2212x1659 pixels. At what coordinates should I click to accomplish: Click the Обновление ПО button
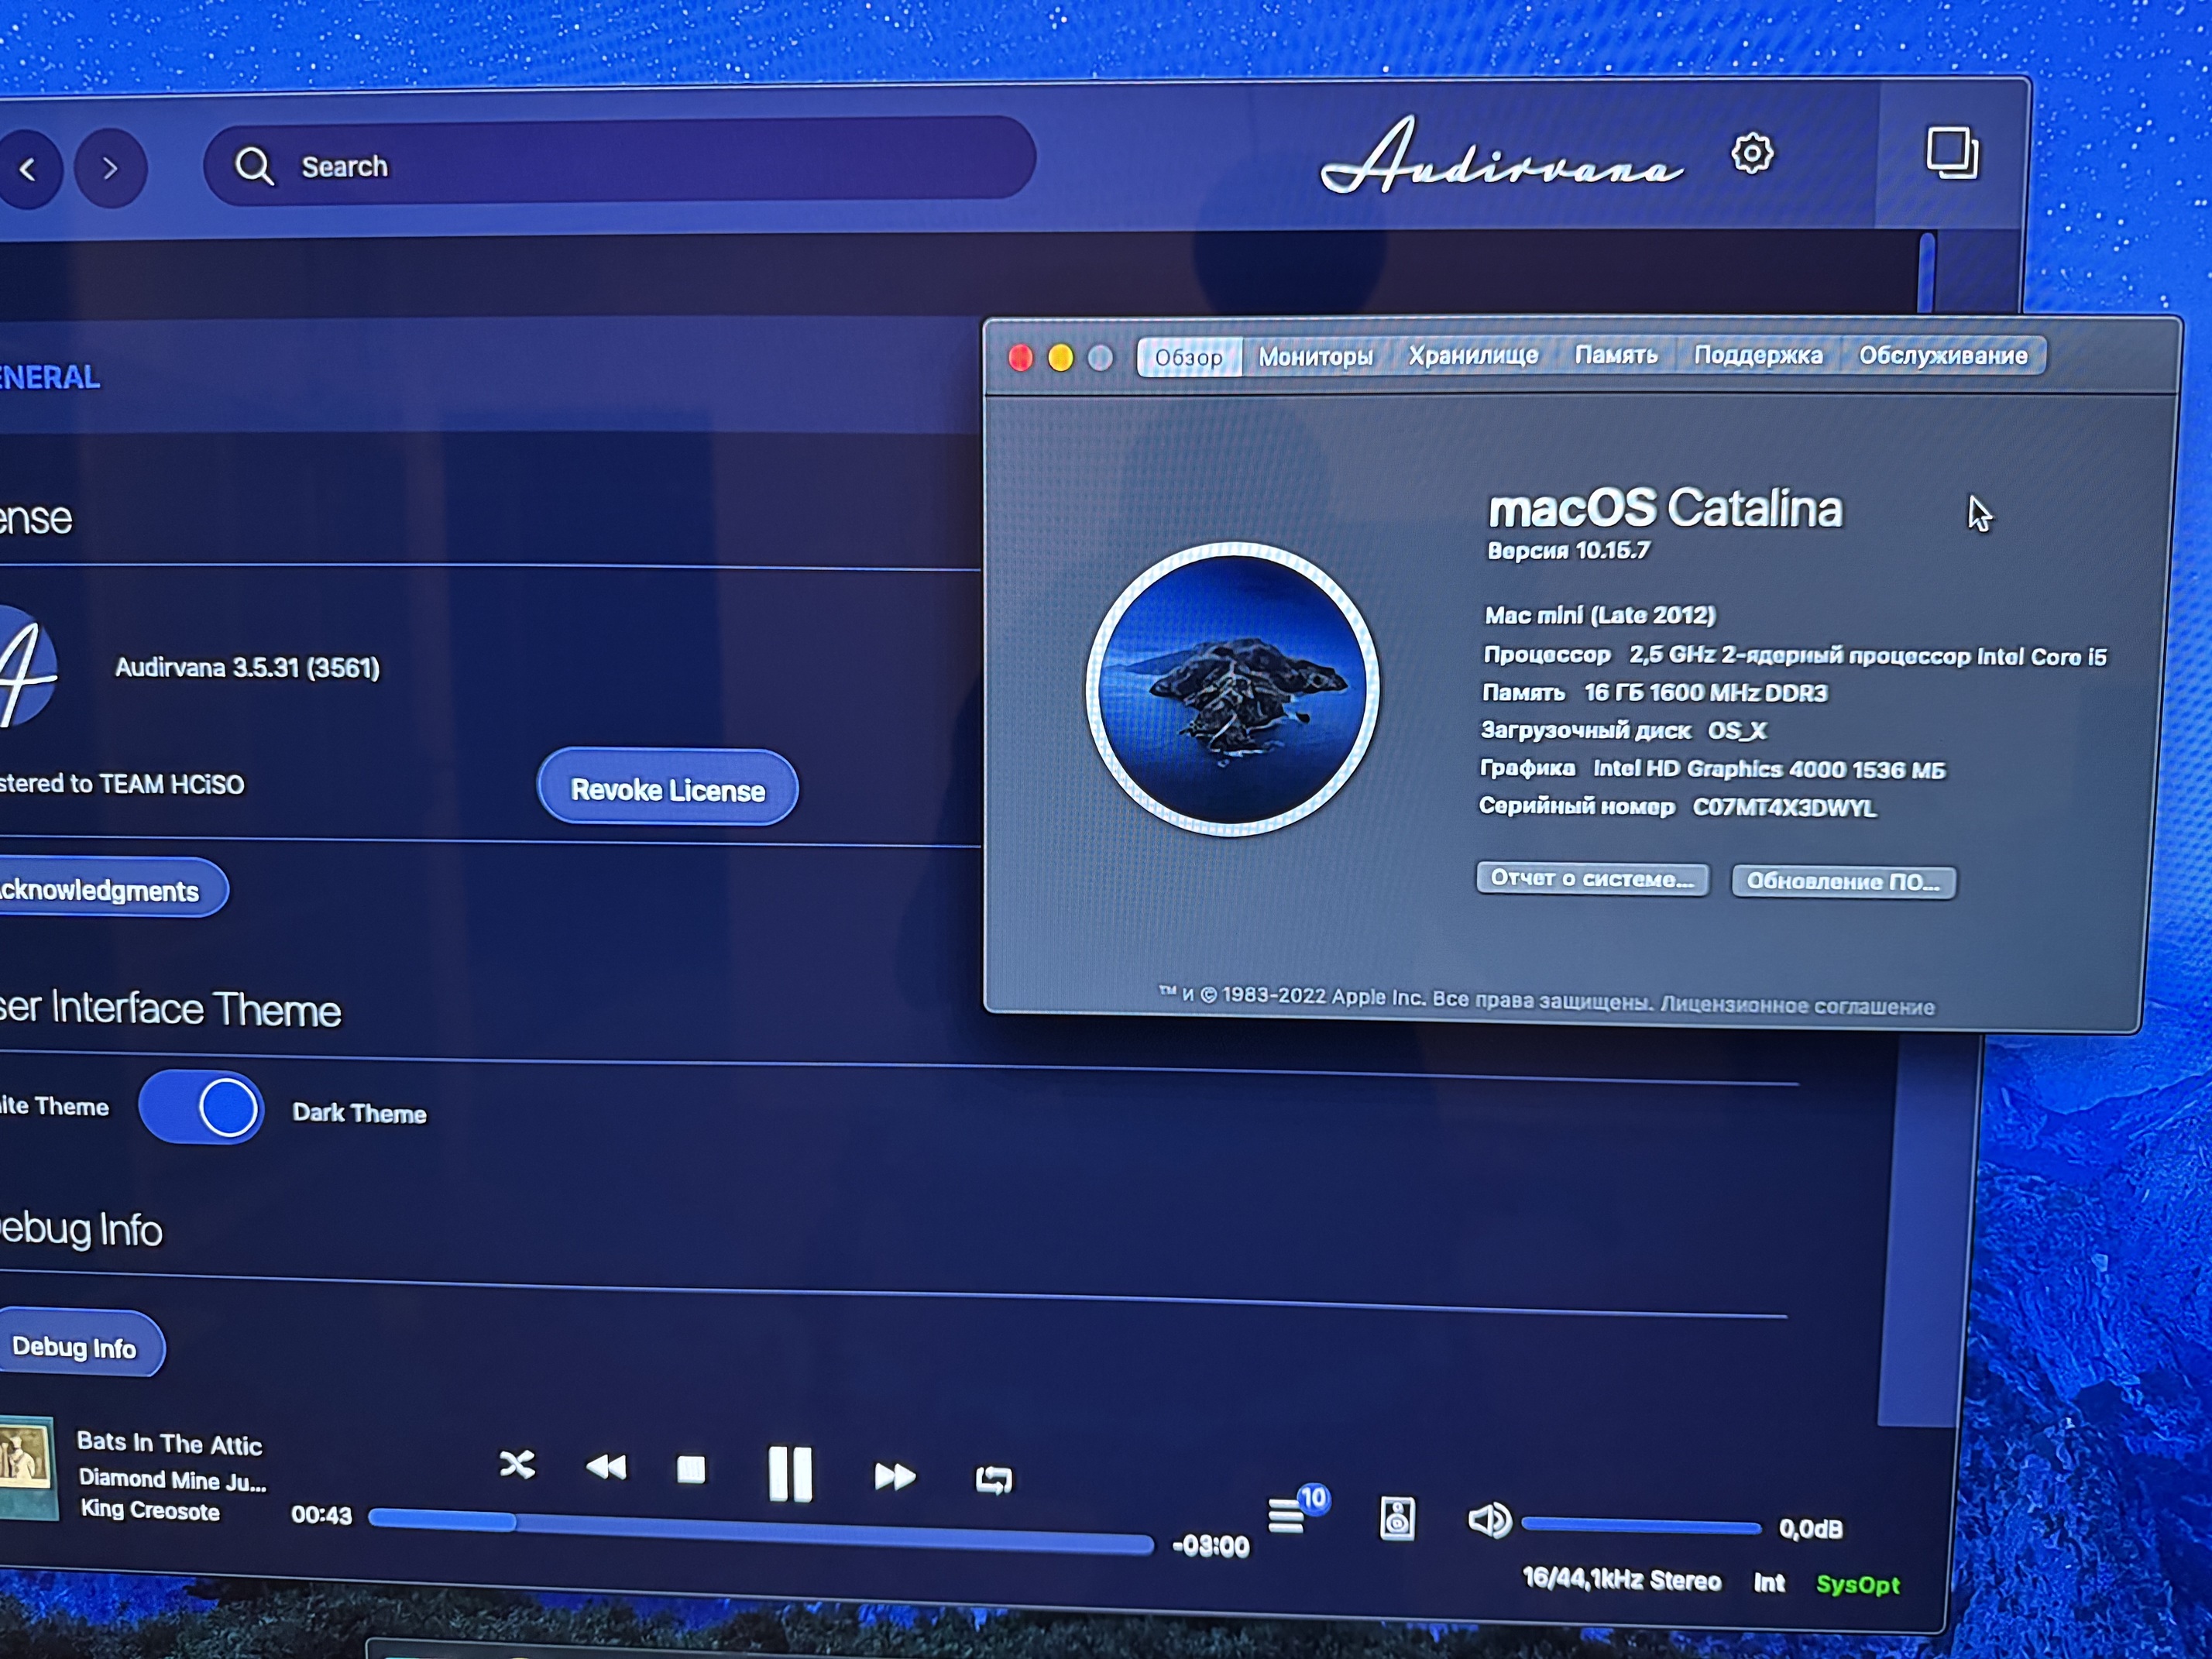1843,881
